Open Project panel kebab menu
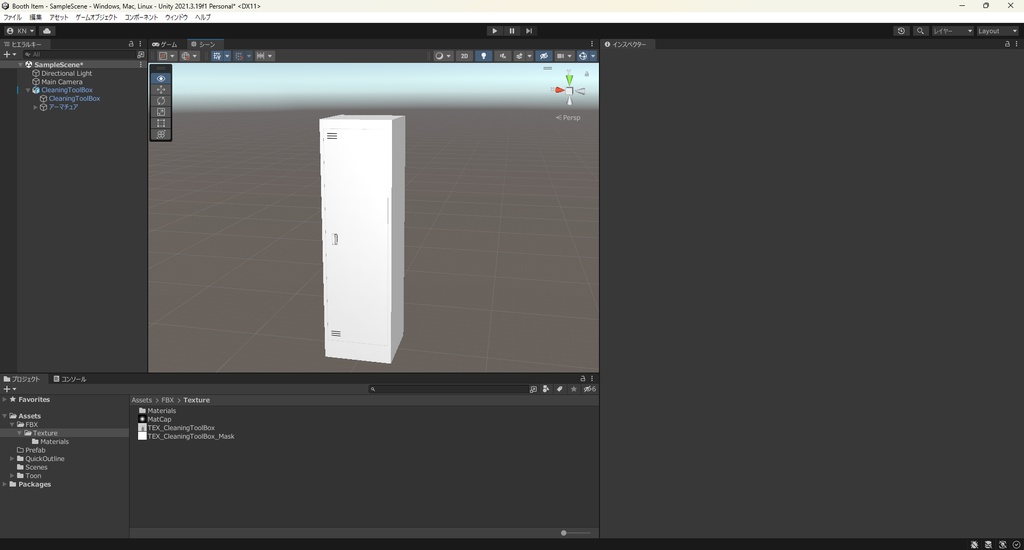Viewport: 1024px width, 550px height. tap(592, 378)
